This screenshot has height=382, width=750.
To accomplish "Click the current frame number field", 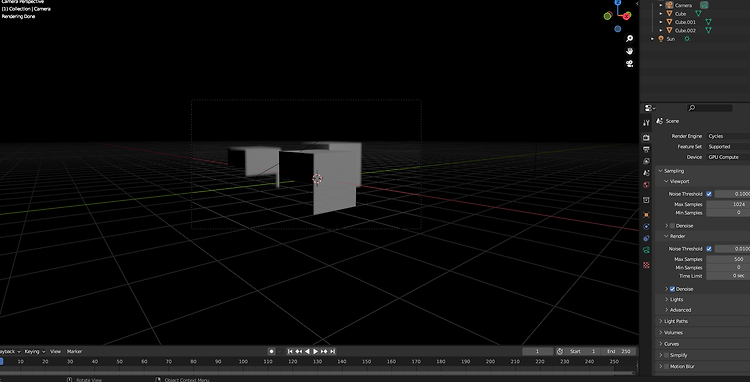I will click(538, 351).
